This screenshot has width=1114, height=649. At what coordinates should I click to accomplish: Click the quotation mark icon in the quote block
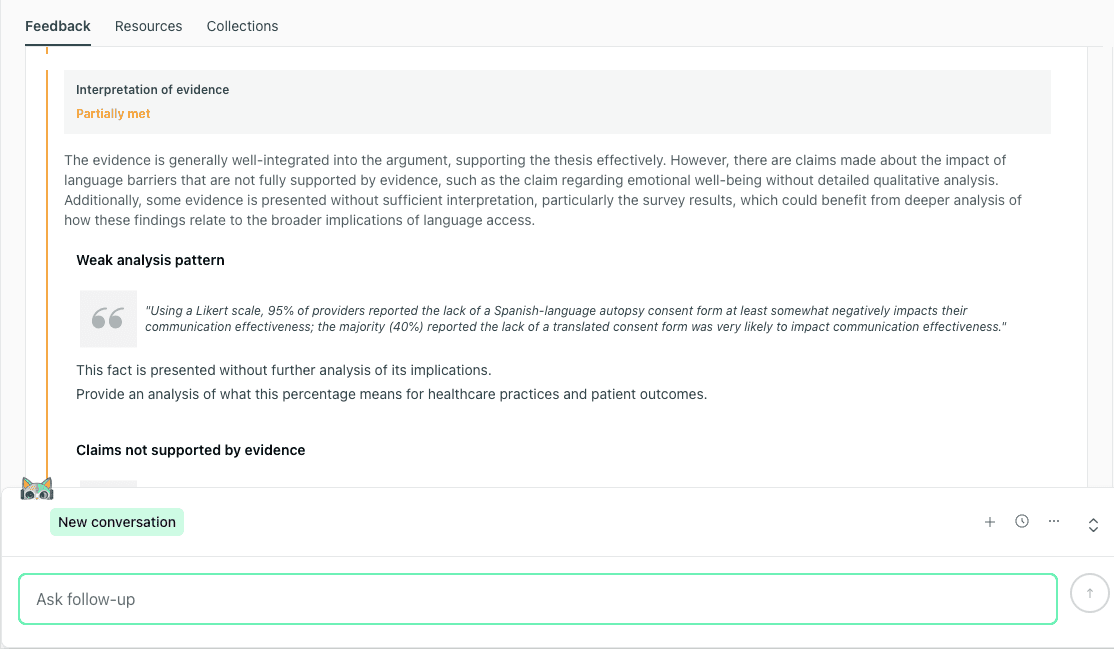point(108,317)
